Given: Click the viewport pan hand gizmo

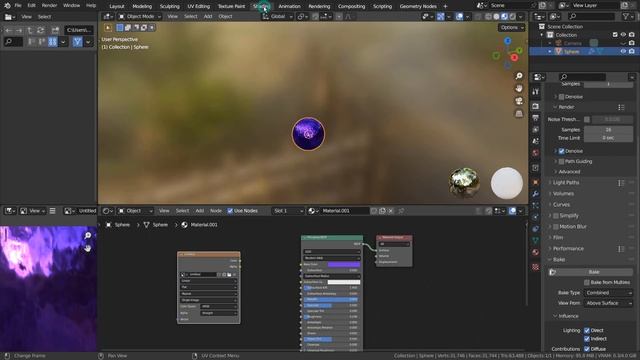Looking at the screenshot, I should (x=519, y=88).
